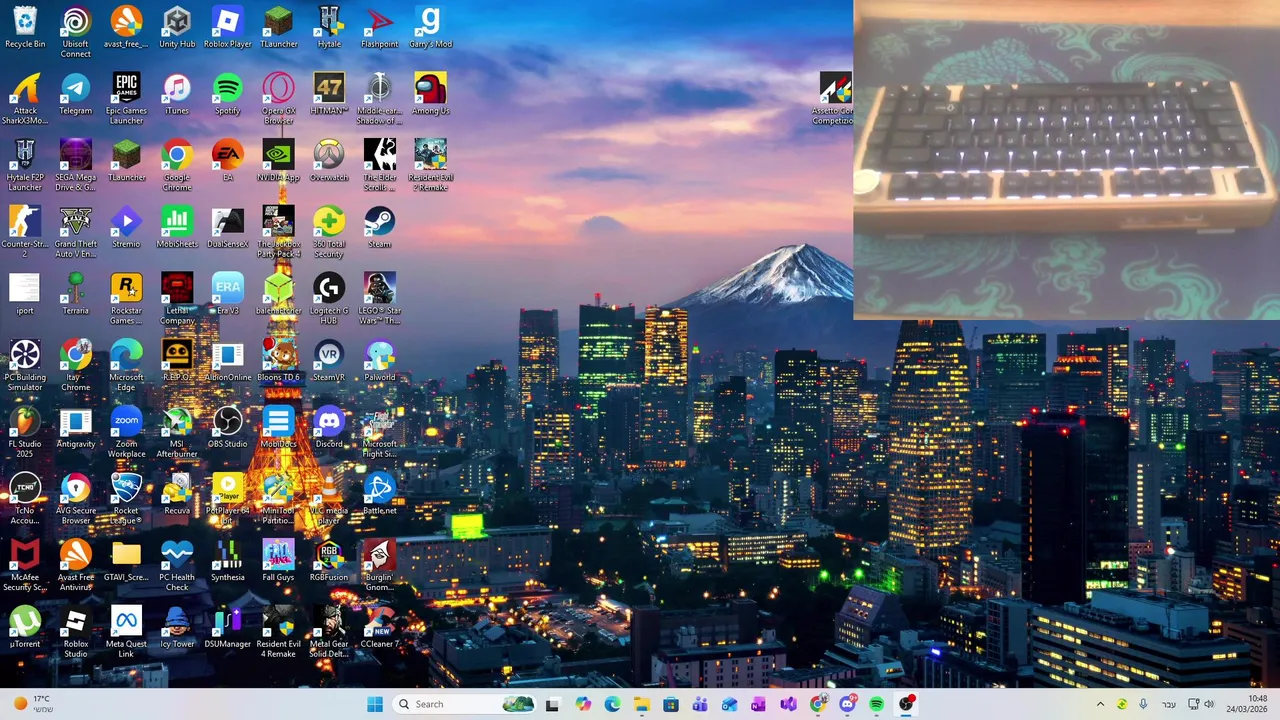The image size is (1280, 720).
Task: Open the Overwatch desktop shortcut
Action: [329, 161]
